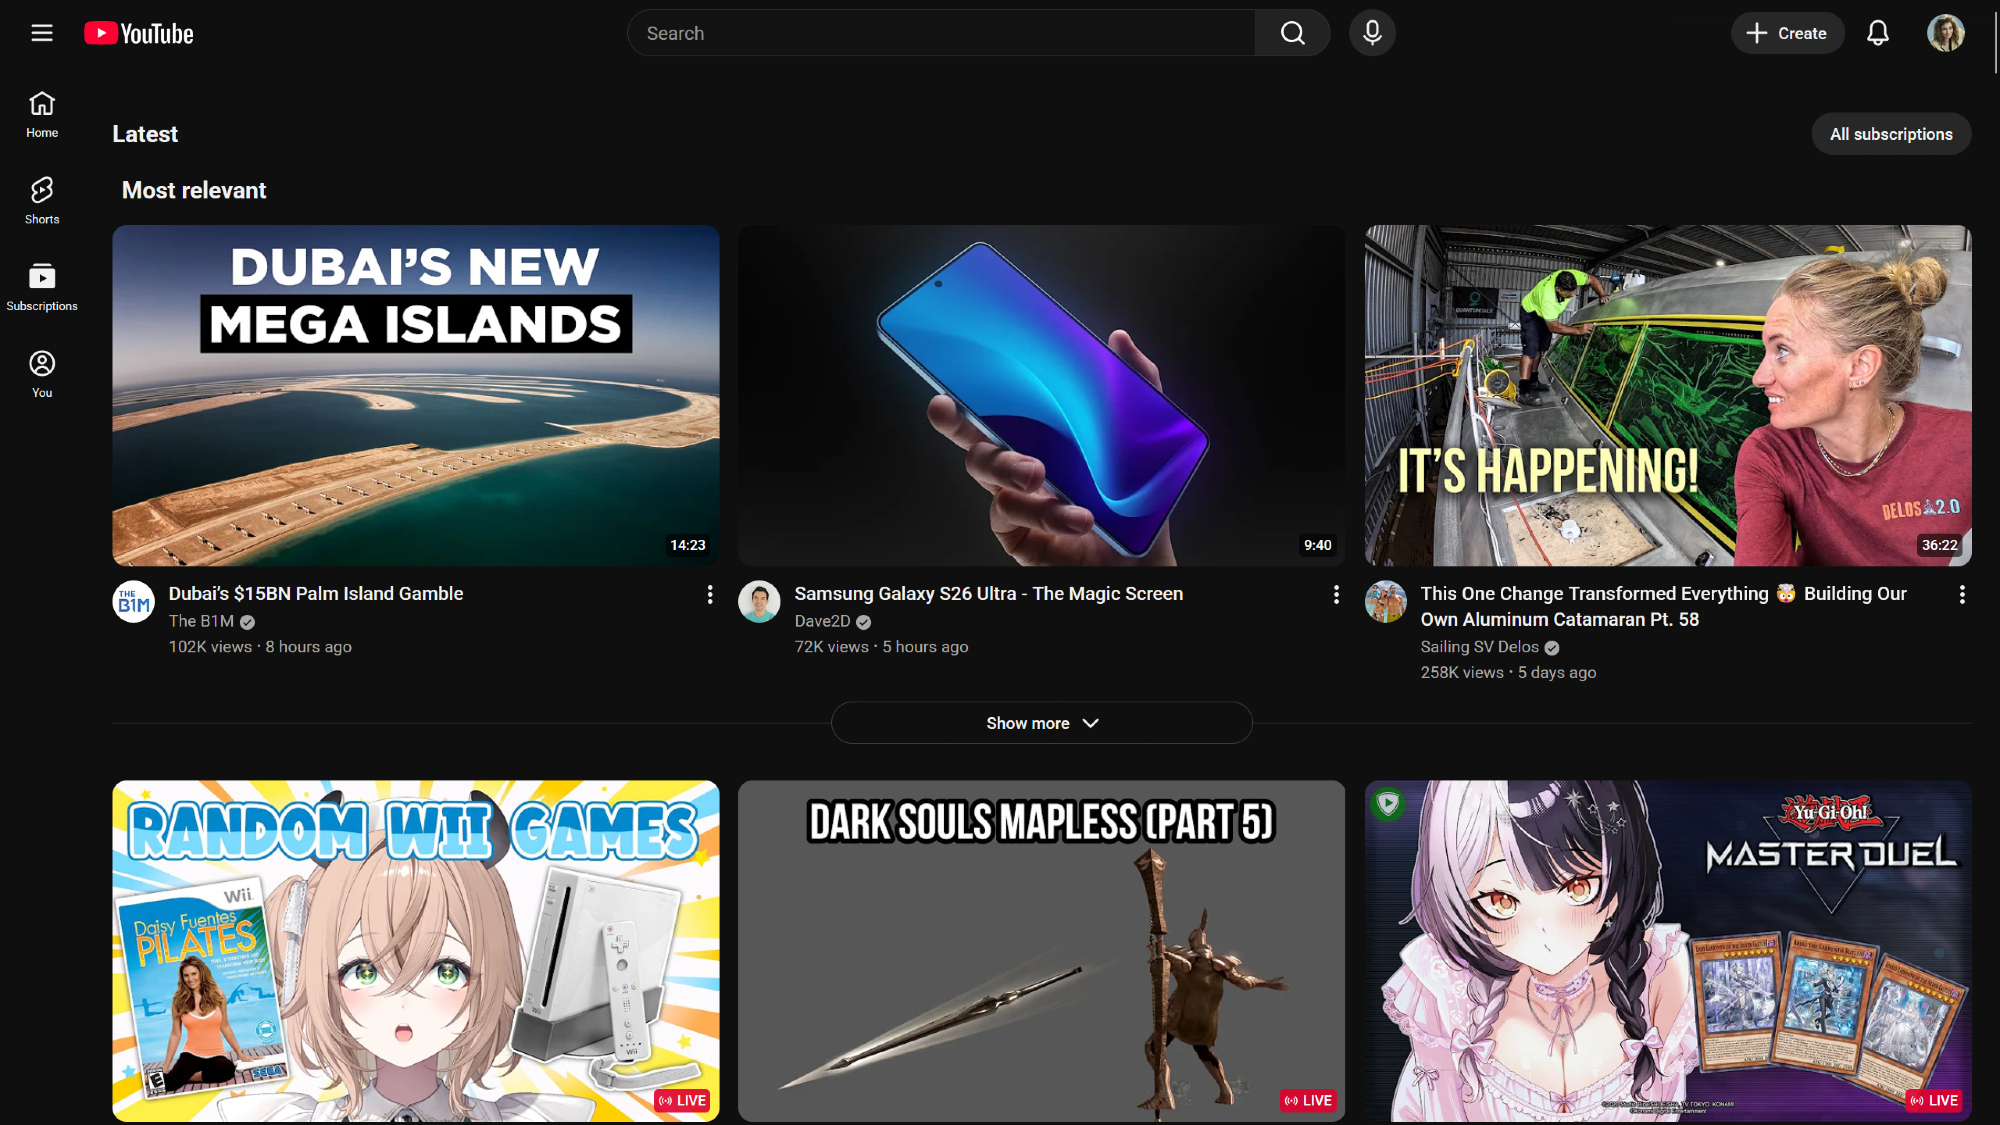Open the You tab in the sidebar
Screen dimensions: 2000x1125
click(42, 374)
